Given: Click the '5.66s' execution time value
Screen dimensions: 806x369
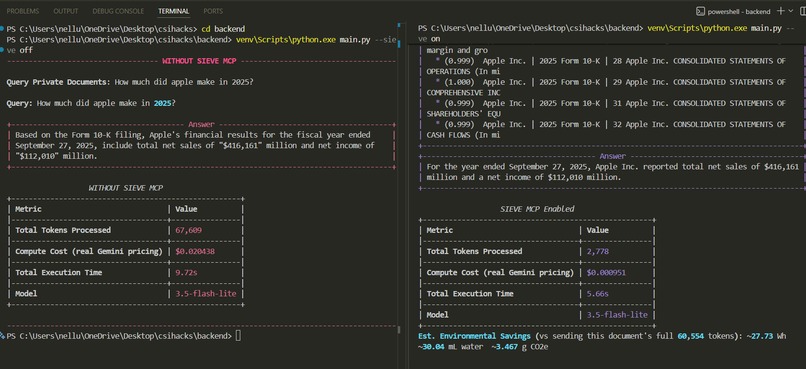Looking at the screenshot, I should [597, 294].
